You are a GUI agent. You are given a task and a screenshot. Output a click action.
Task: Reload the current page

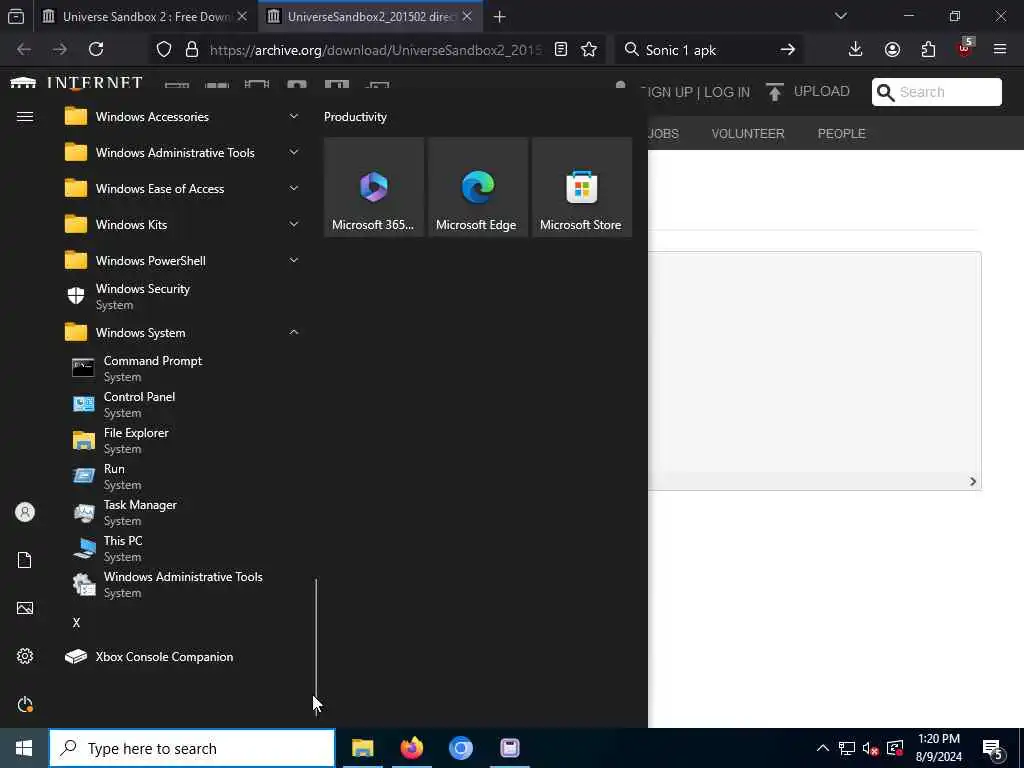[96, 49]
